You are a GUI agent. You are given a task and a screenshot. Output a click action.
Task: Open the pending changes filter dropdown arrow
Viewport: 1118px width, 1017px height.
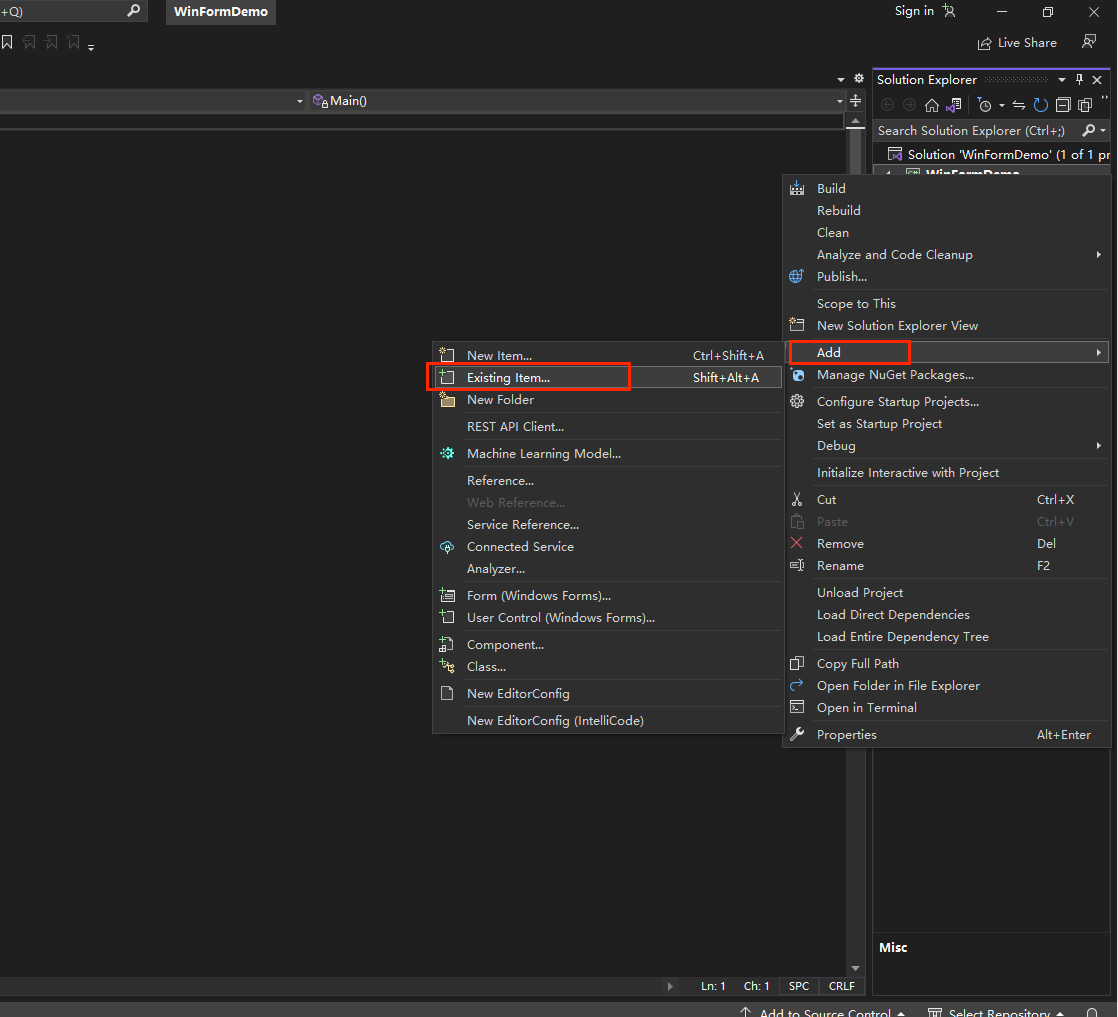coord(1001,106)
